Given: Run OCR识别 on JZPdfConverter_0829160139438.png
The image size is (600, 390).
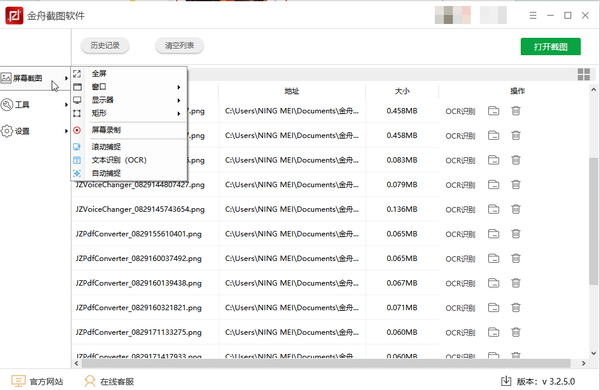Looking at the screenshot, I should 460,284.
